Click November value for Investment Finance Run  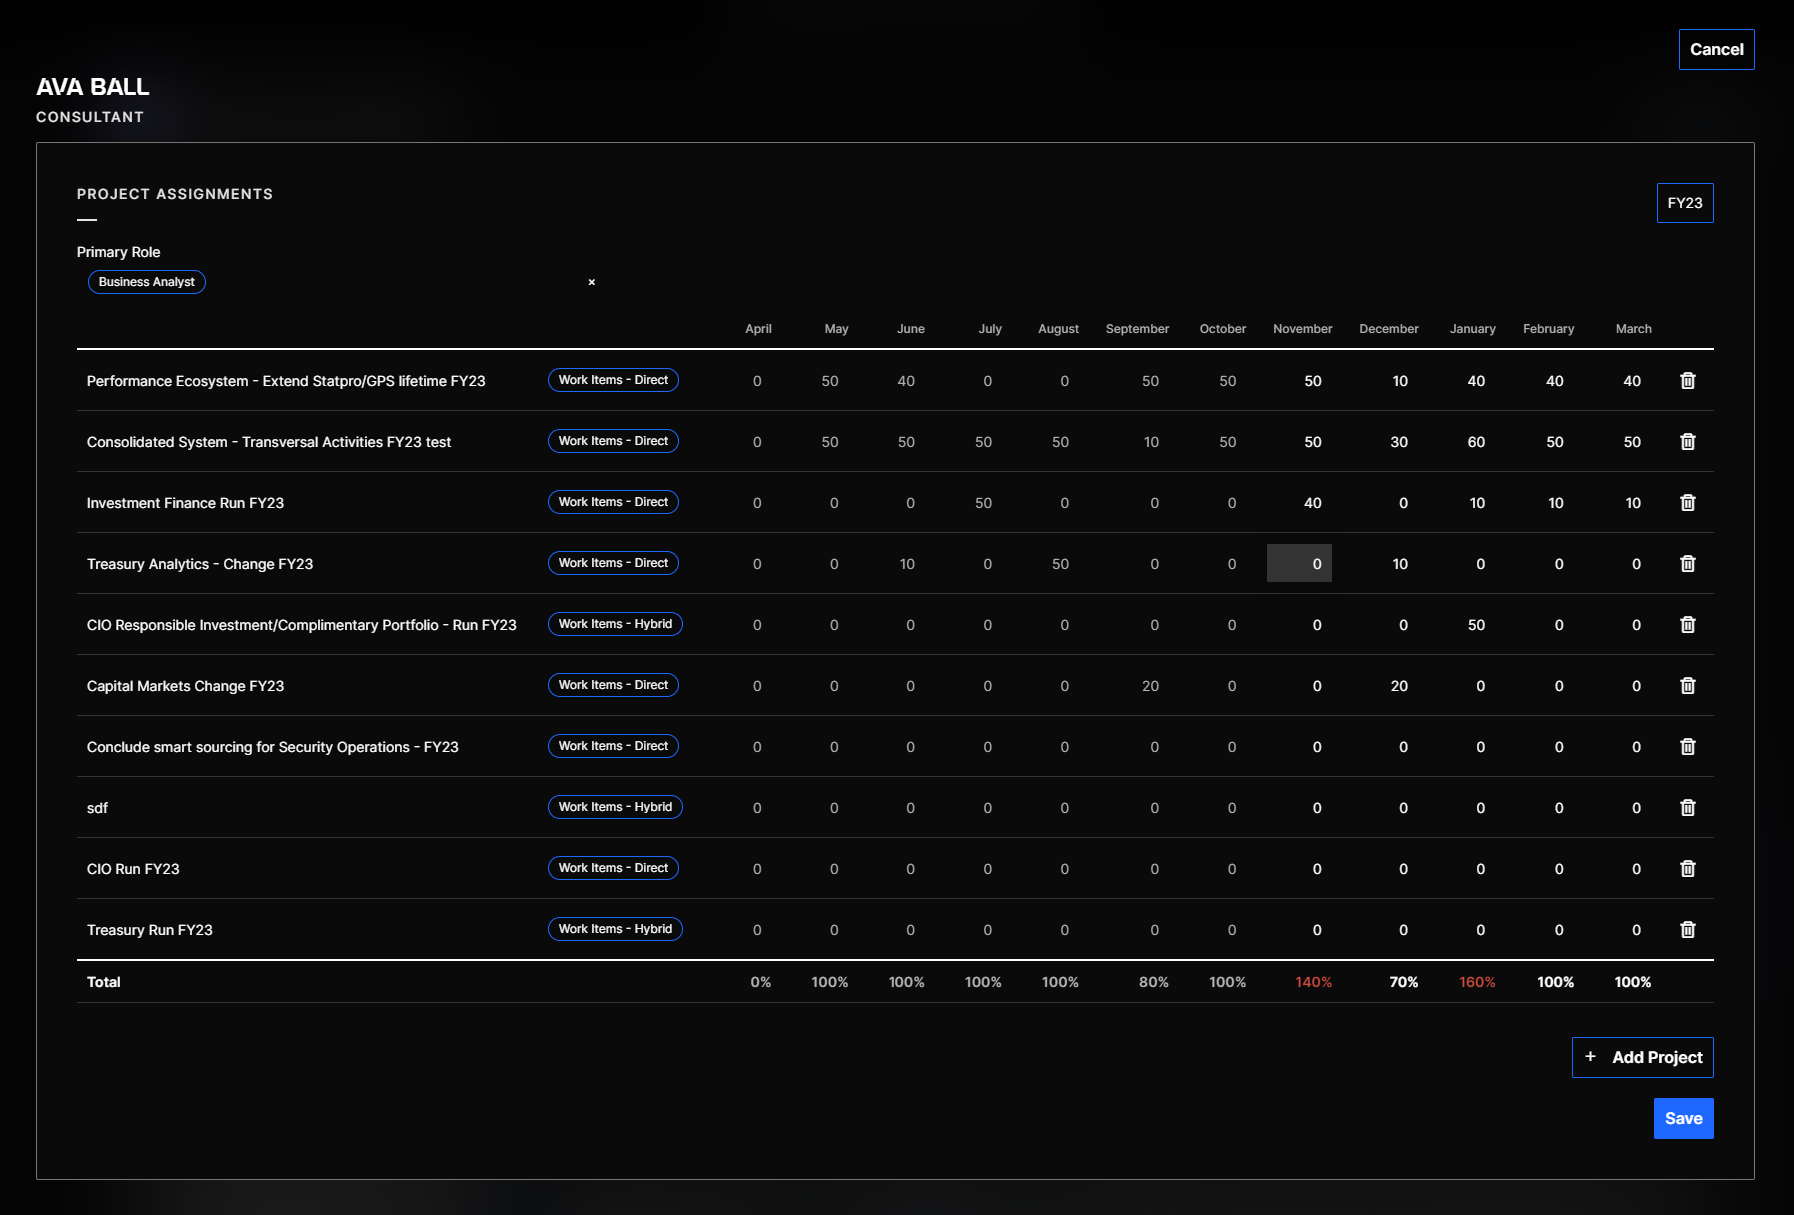[x=1312, y=503]
